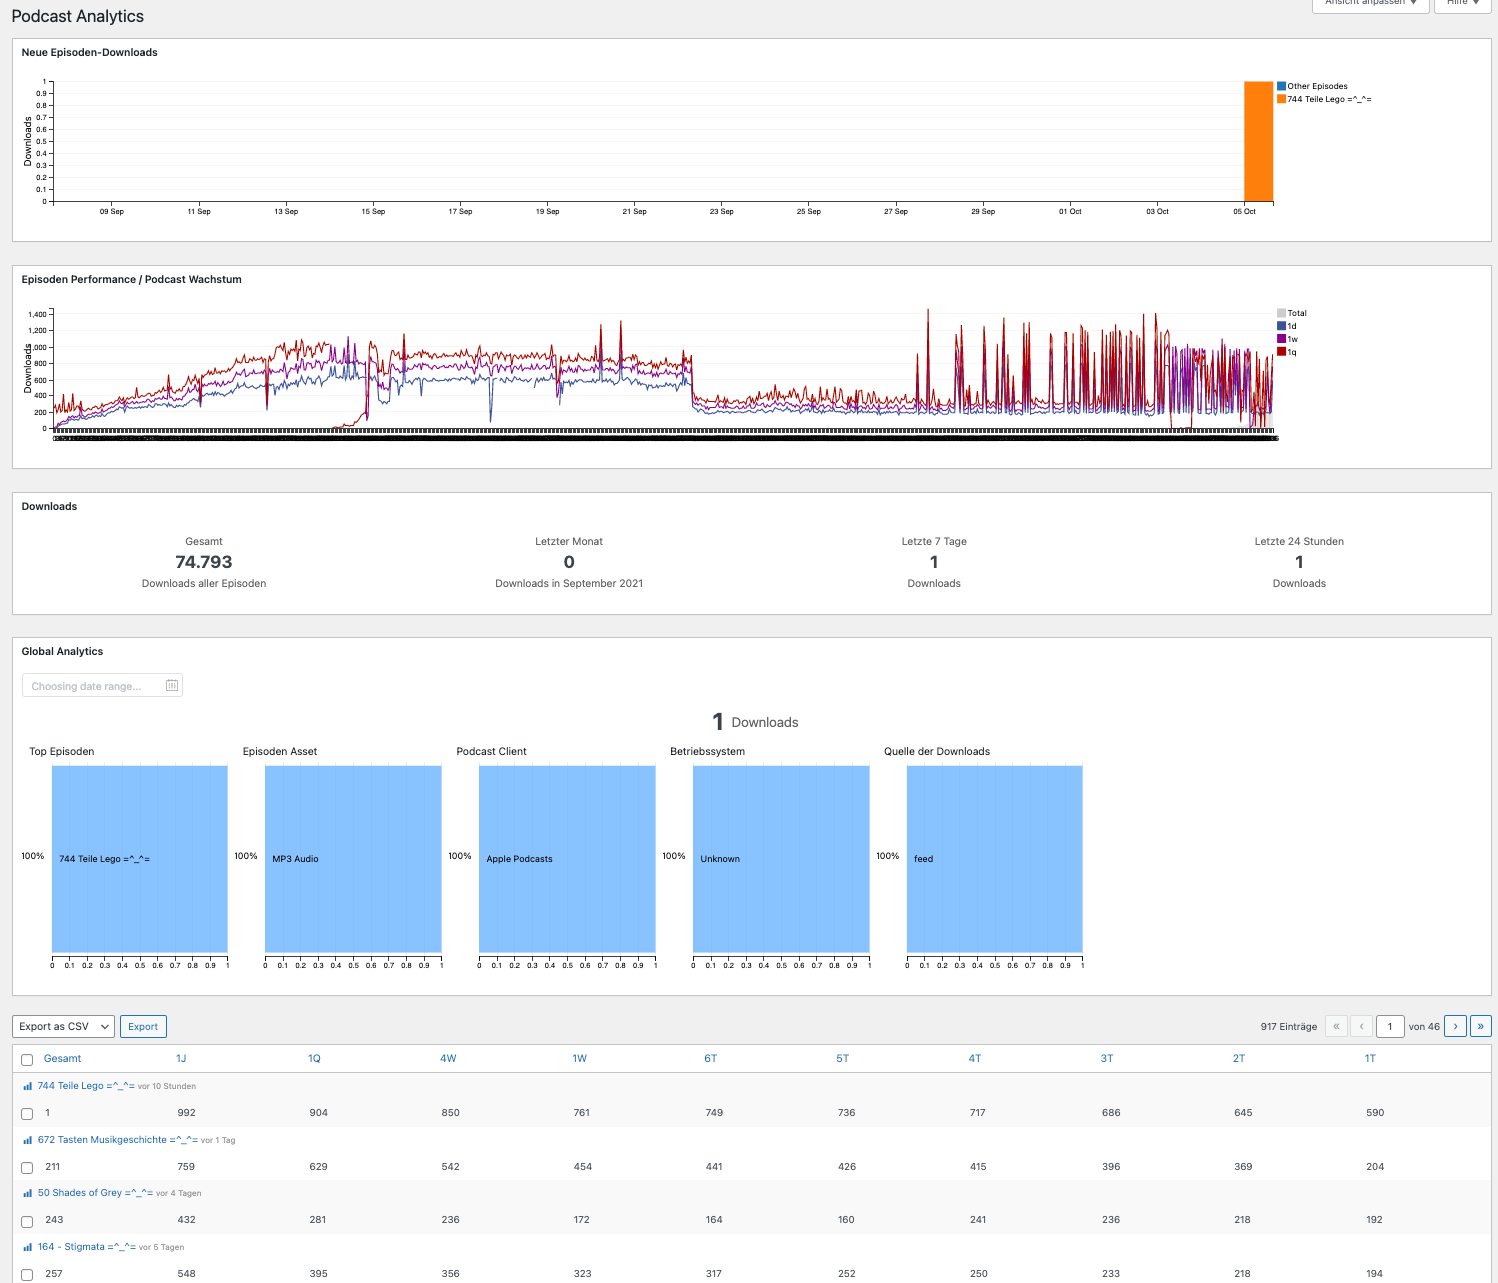
Task: Click the Letzte 7 Tage label
Action: pos(934,542)
